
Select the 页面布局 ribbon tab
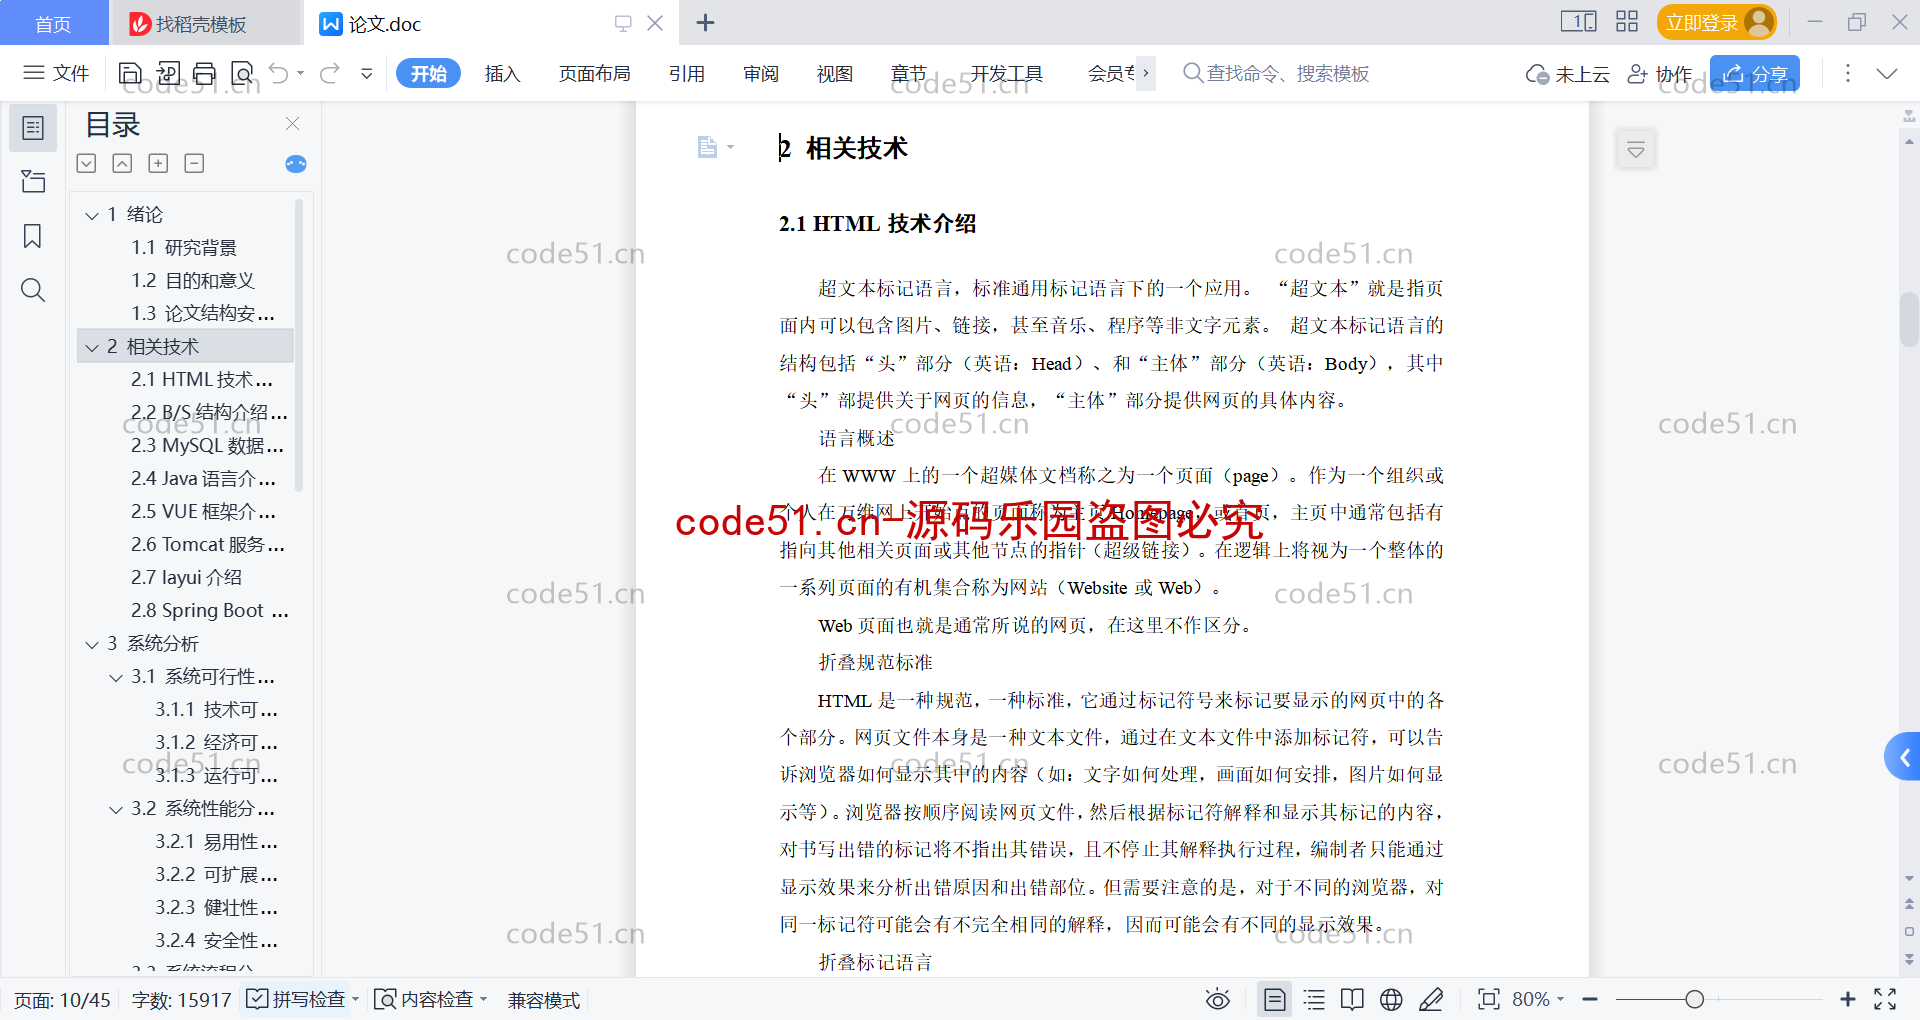[594, 73]
